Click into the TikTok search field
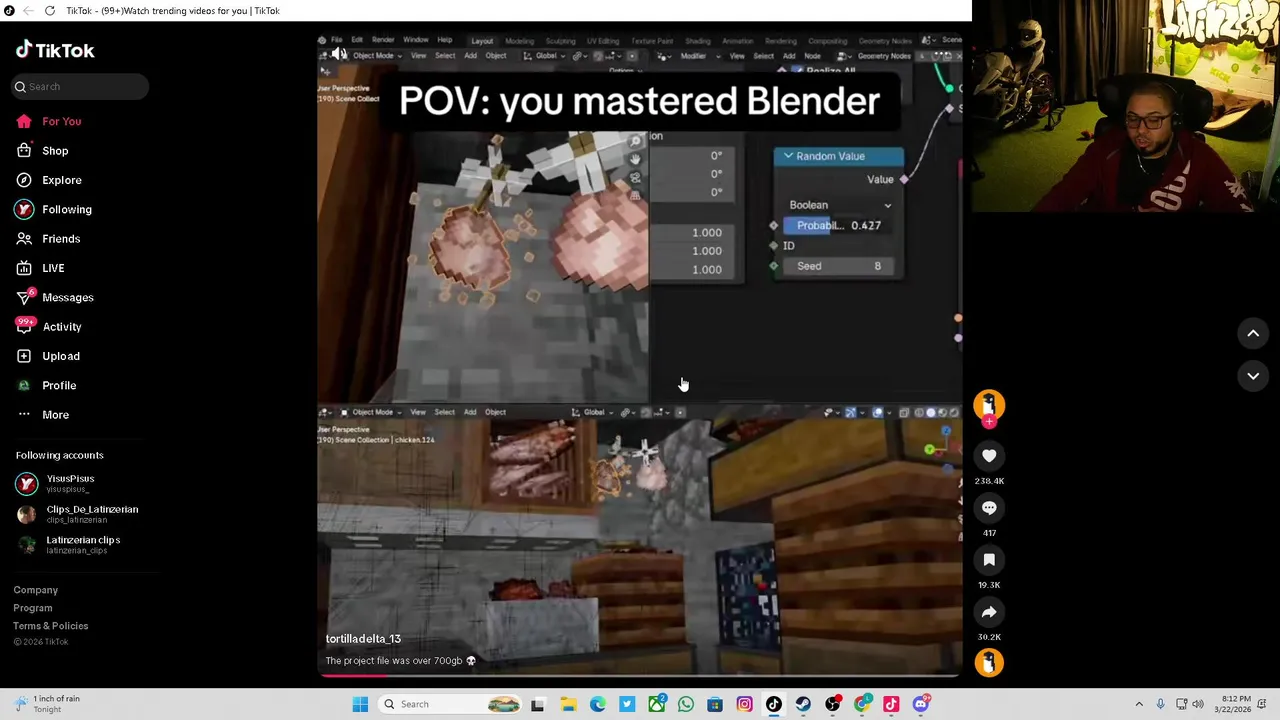The width and height of the screenshot is (1280, 720). point(81,87)
